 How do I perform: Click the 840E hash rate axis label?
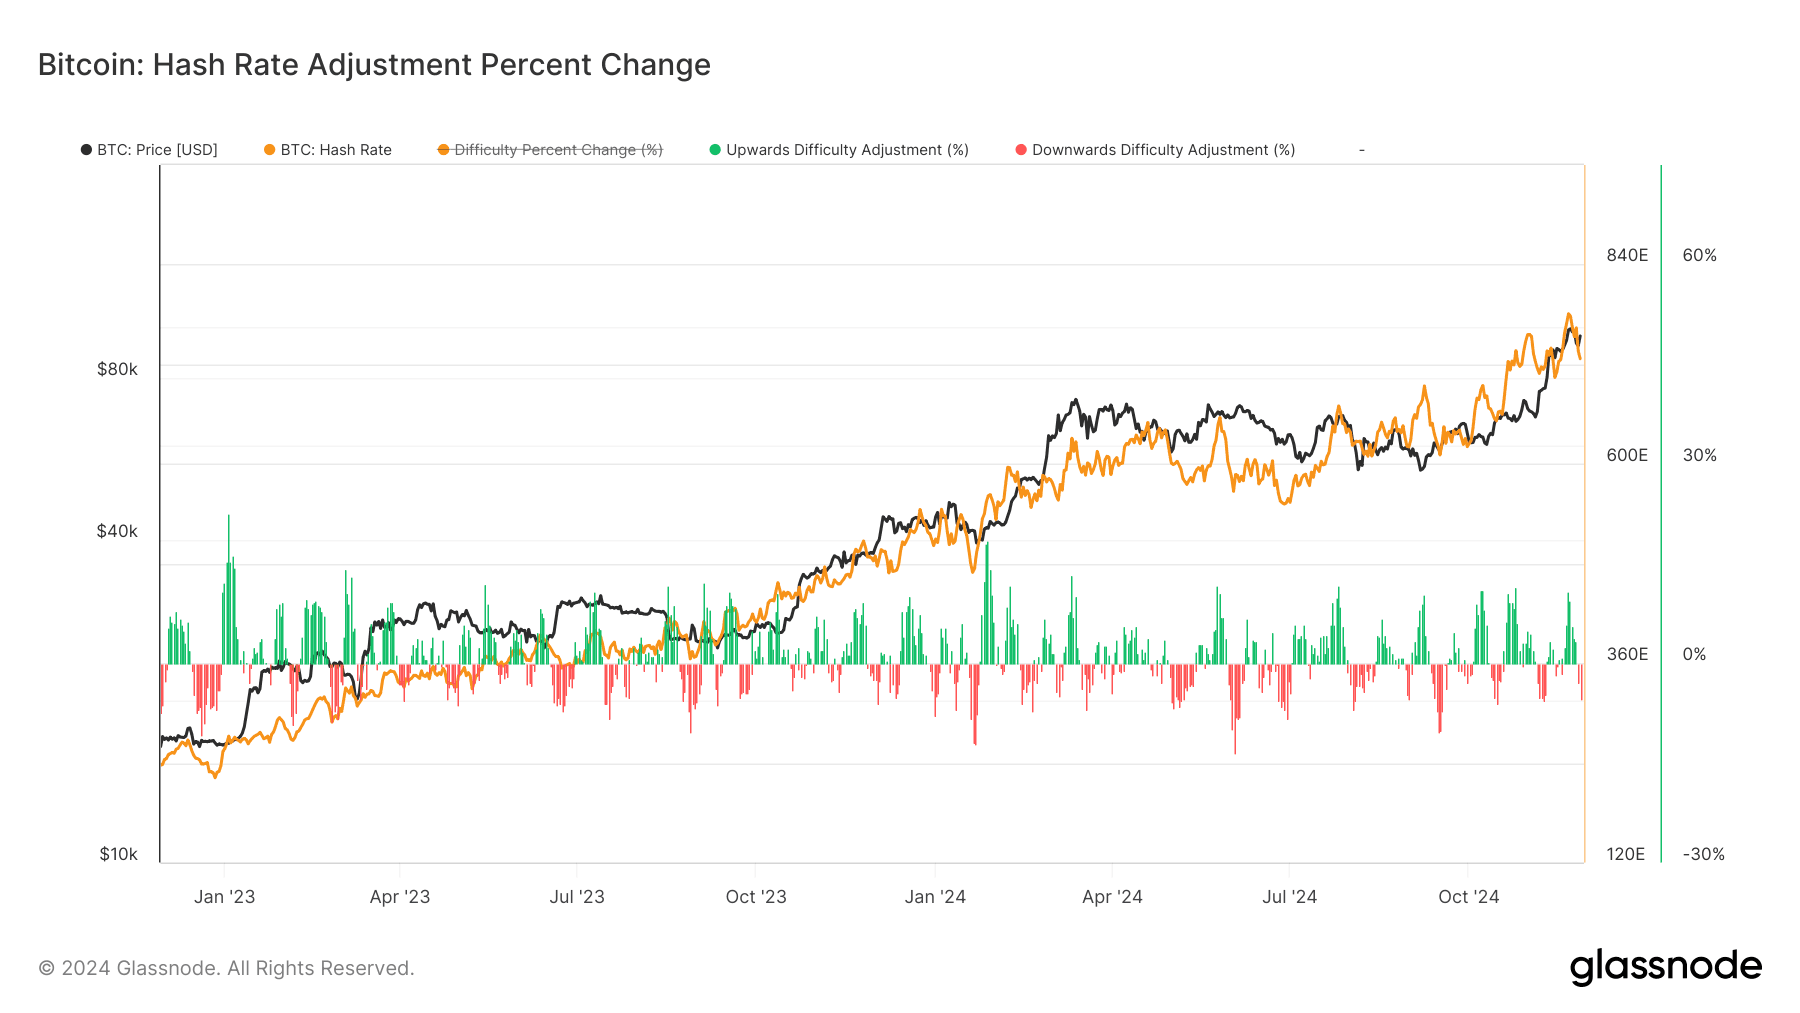coord(1627,255)
